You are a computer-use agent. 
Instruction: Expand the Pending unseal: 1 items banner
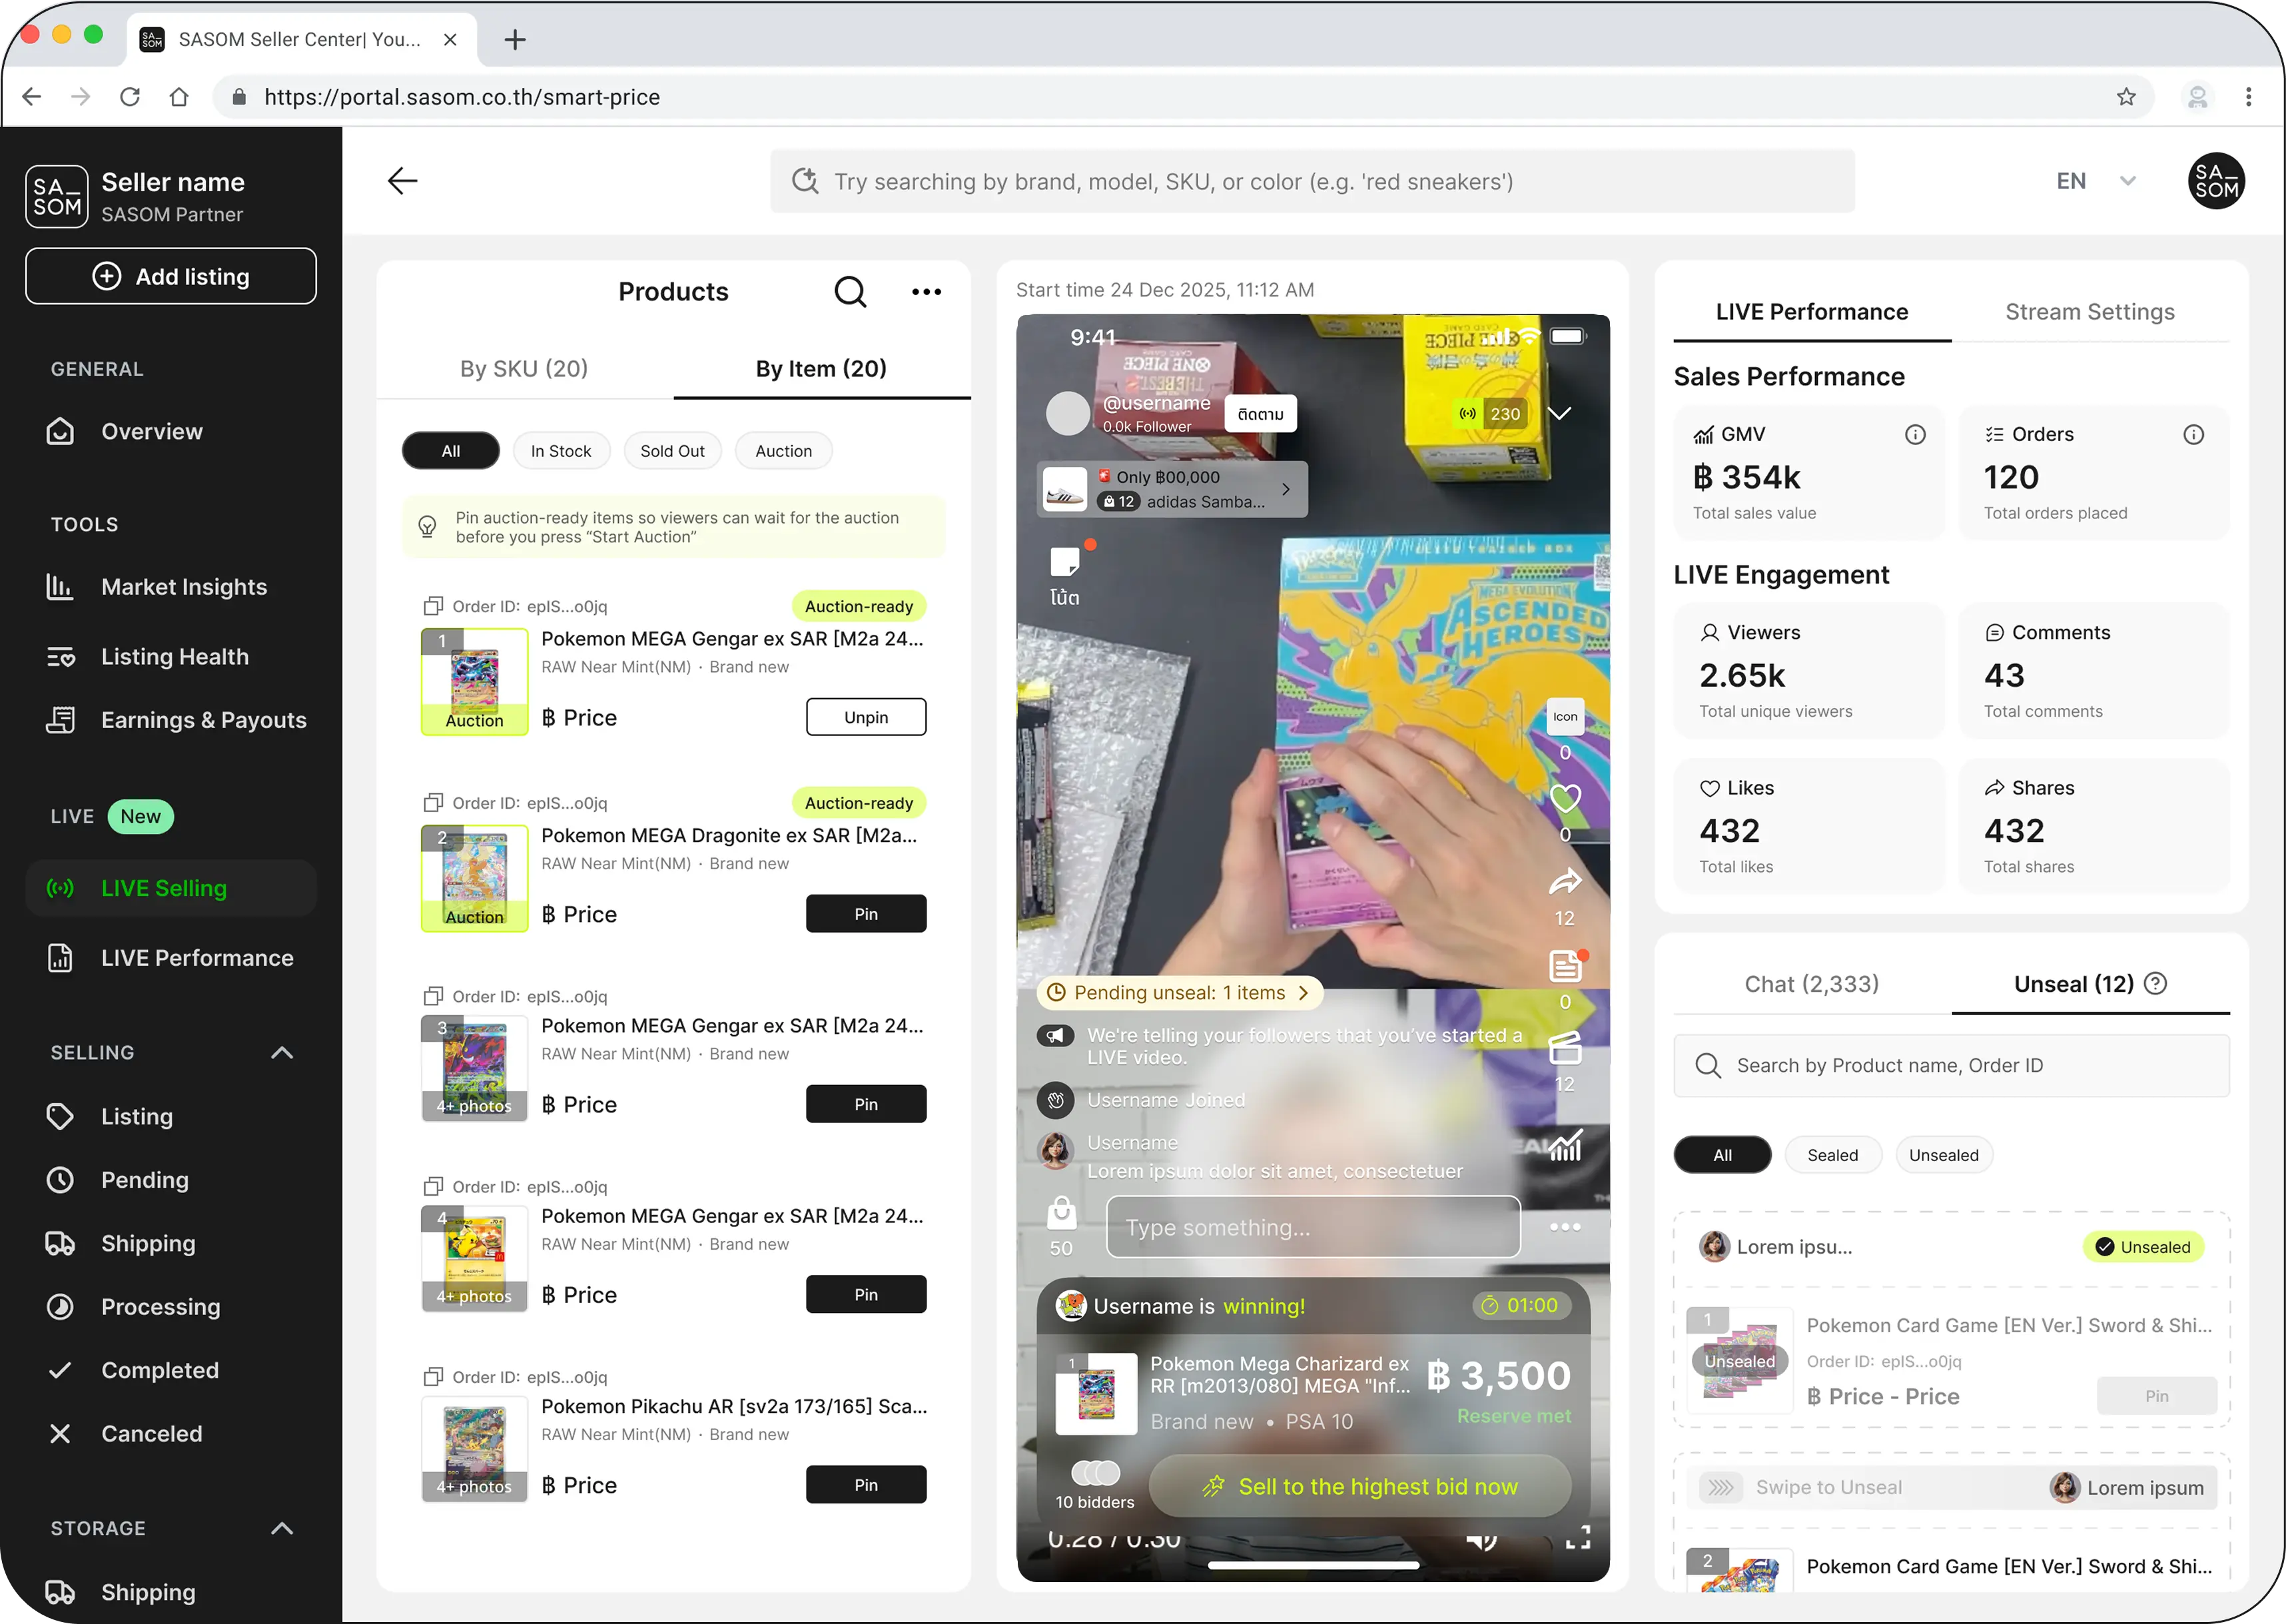pyautogui.click(x=1180, y=993)
